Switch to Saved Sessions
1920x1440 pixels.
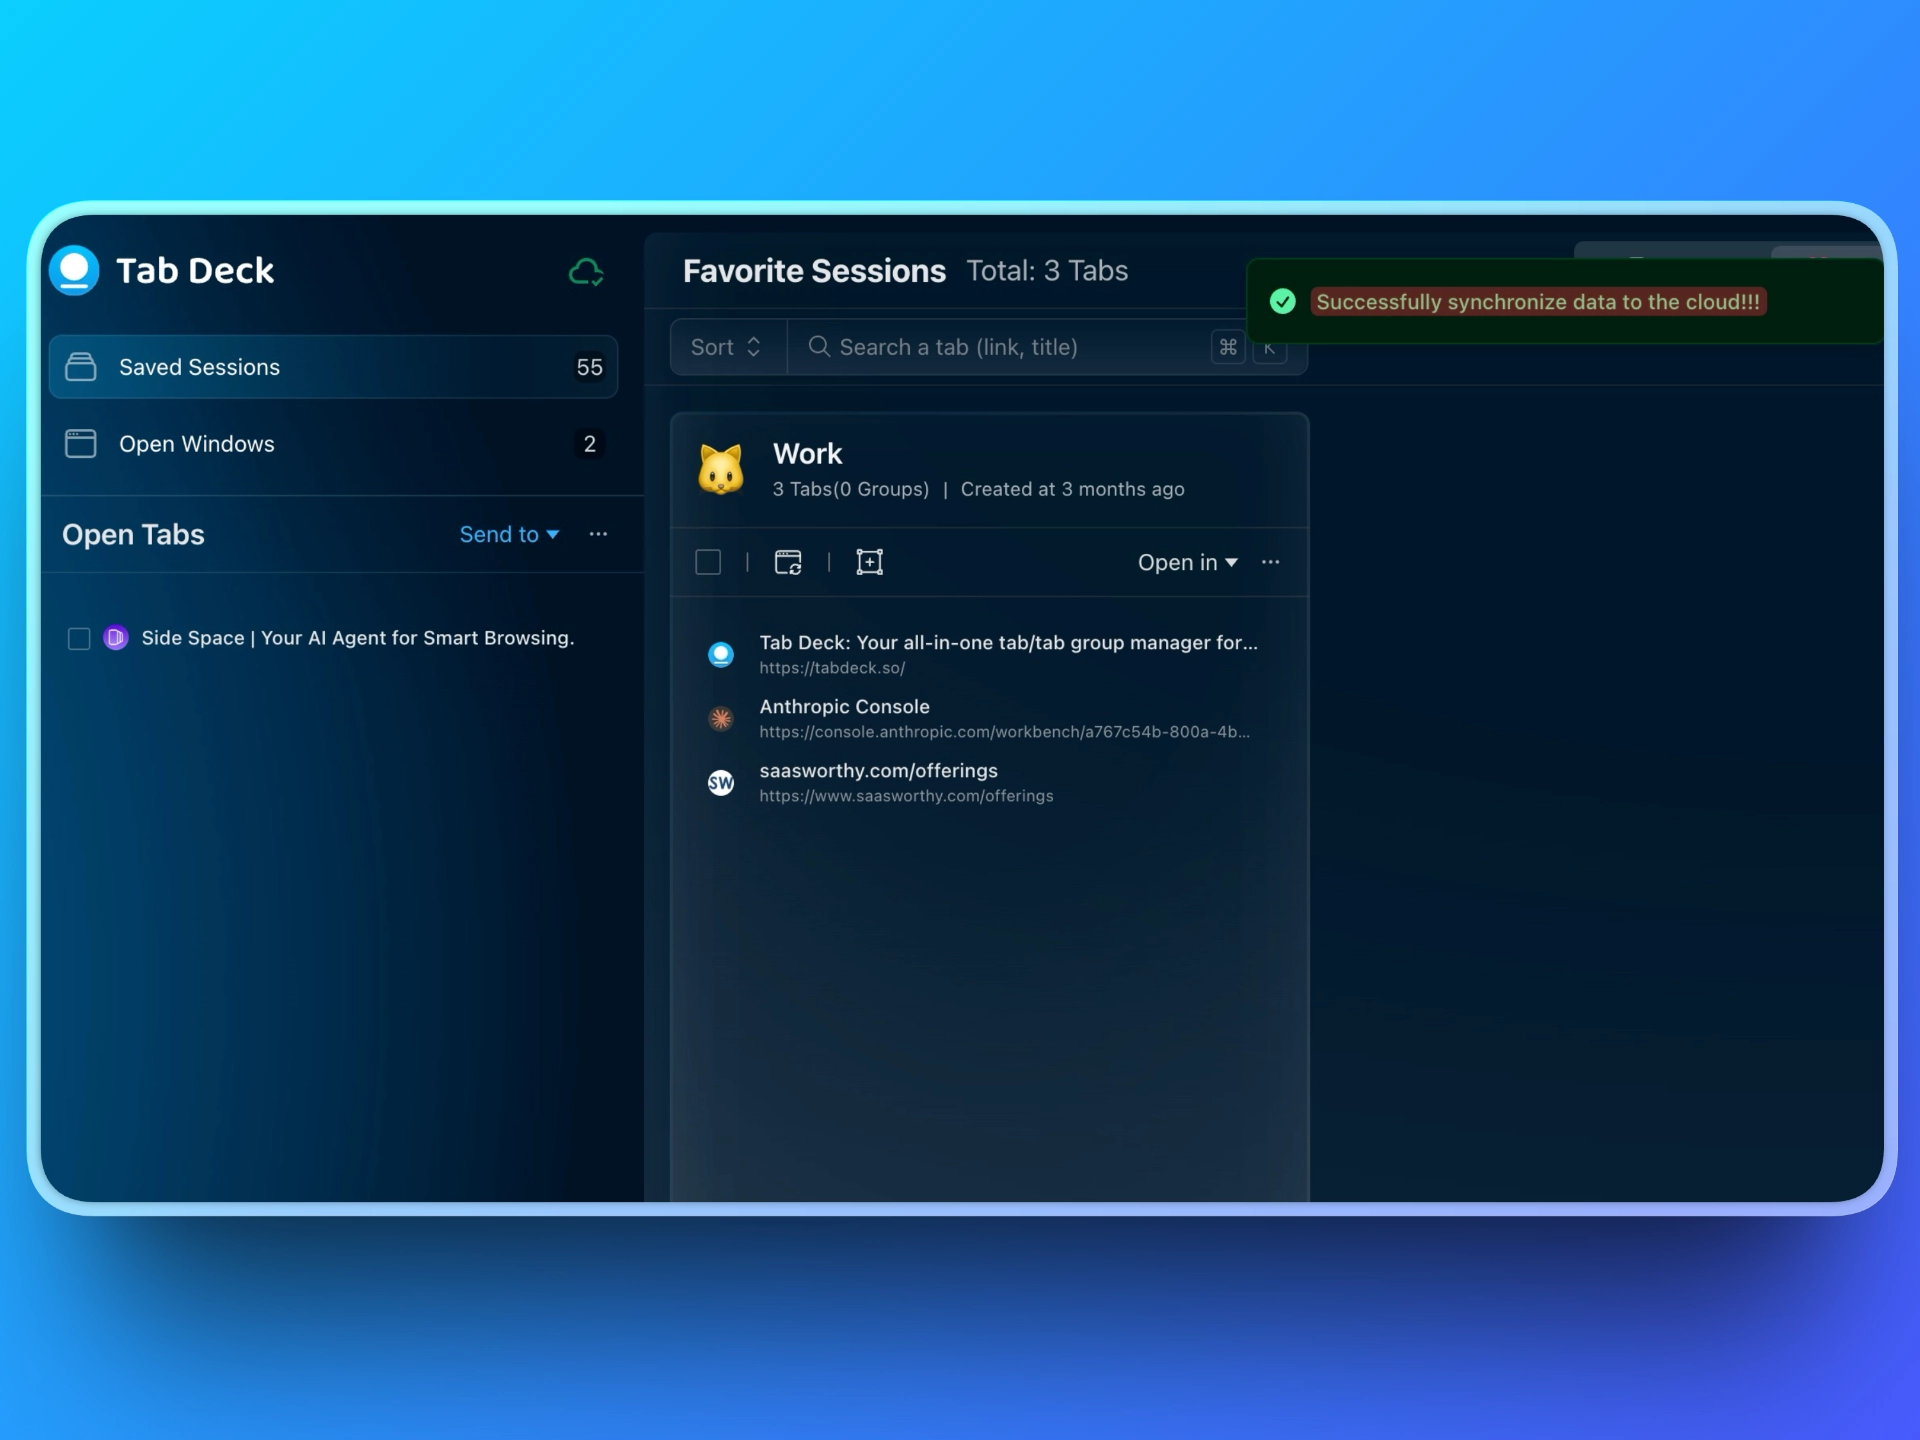(x=199, y=366)
